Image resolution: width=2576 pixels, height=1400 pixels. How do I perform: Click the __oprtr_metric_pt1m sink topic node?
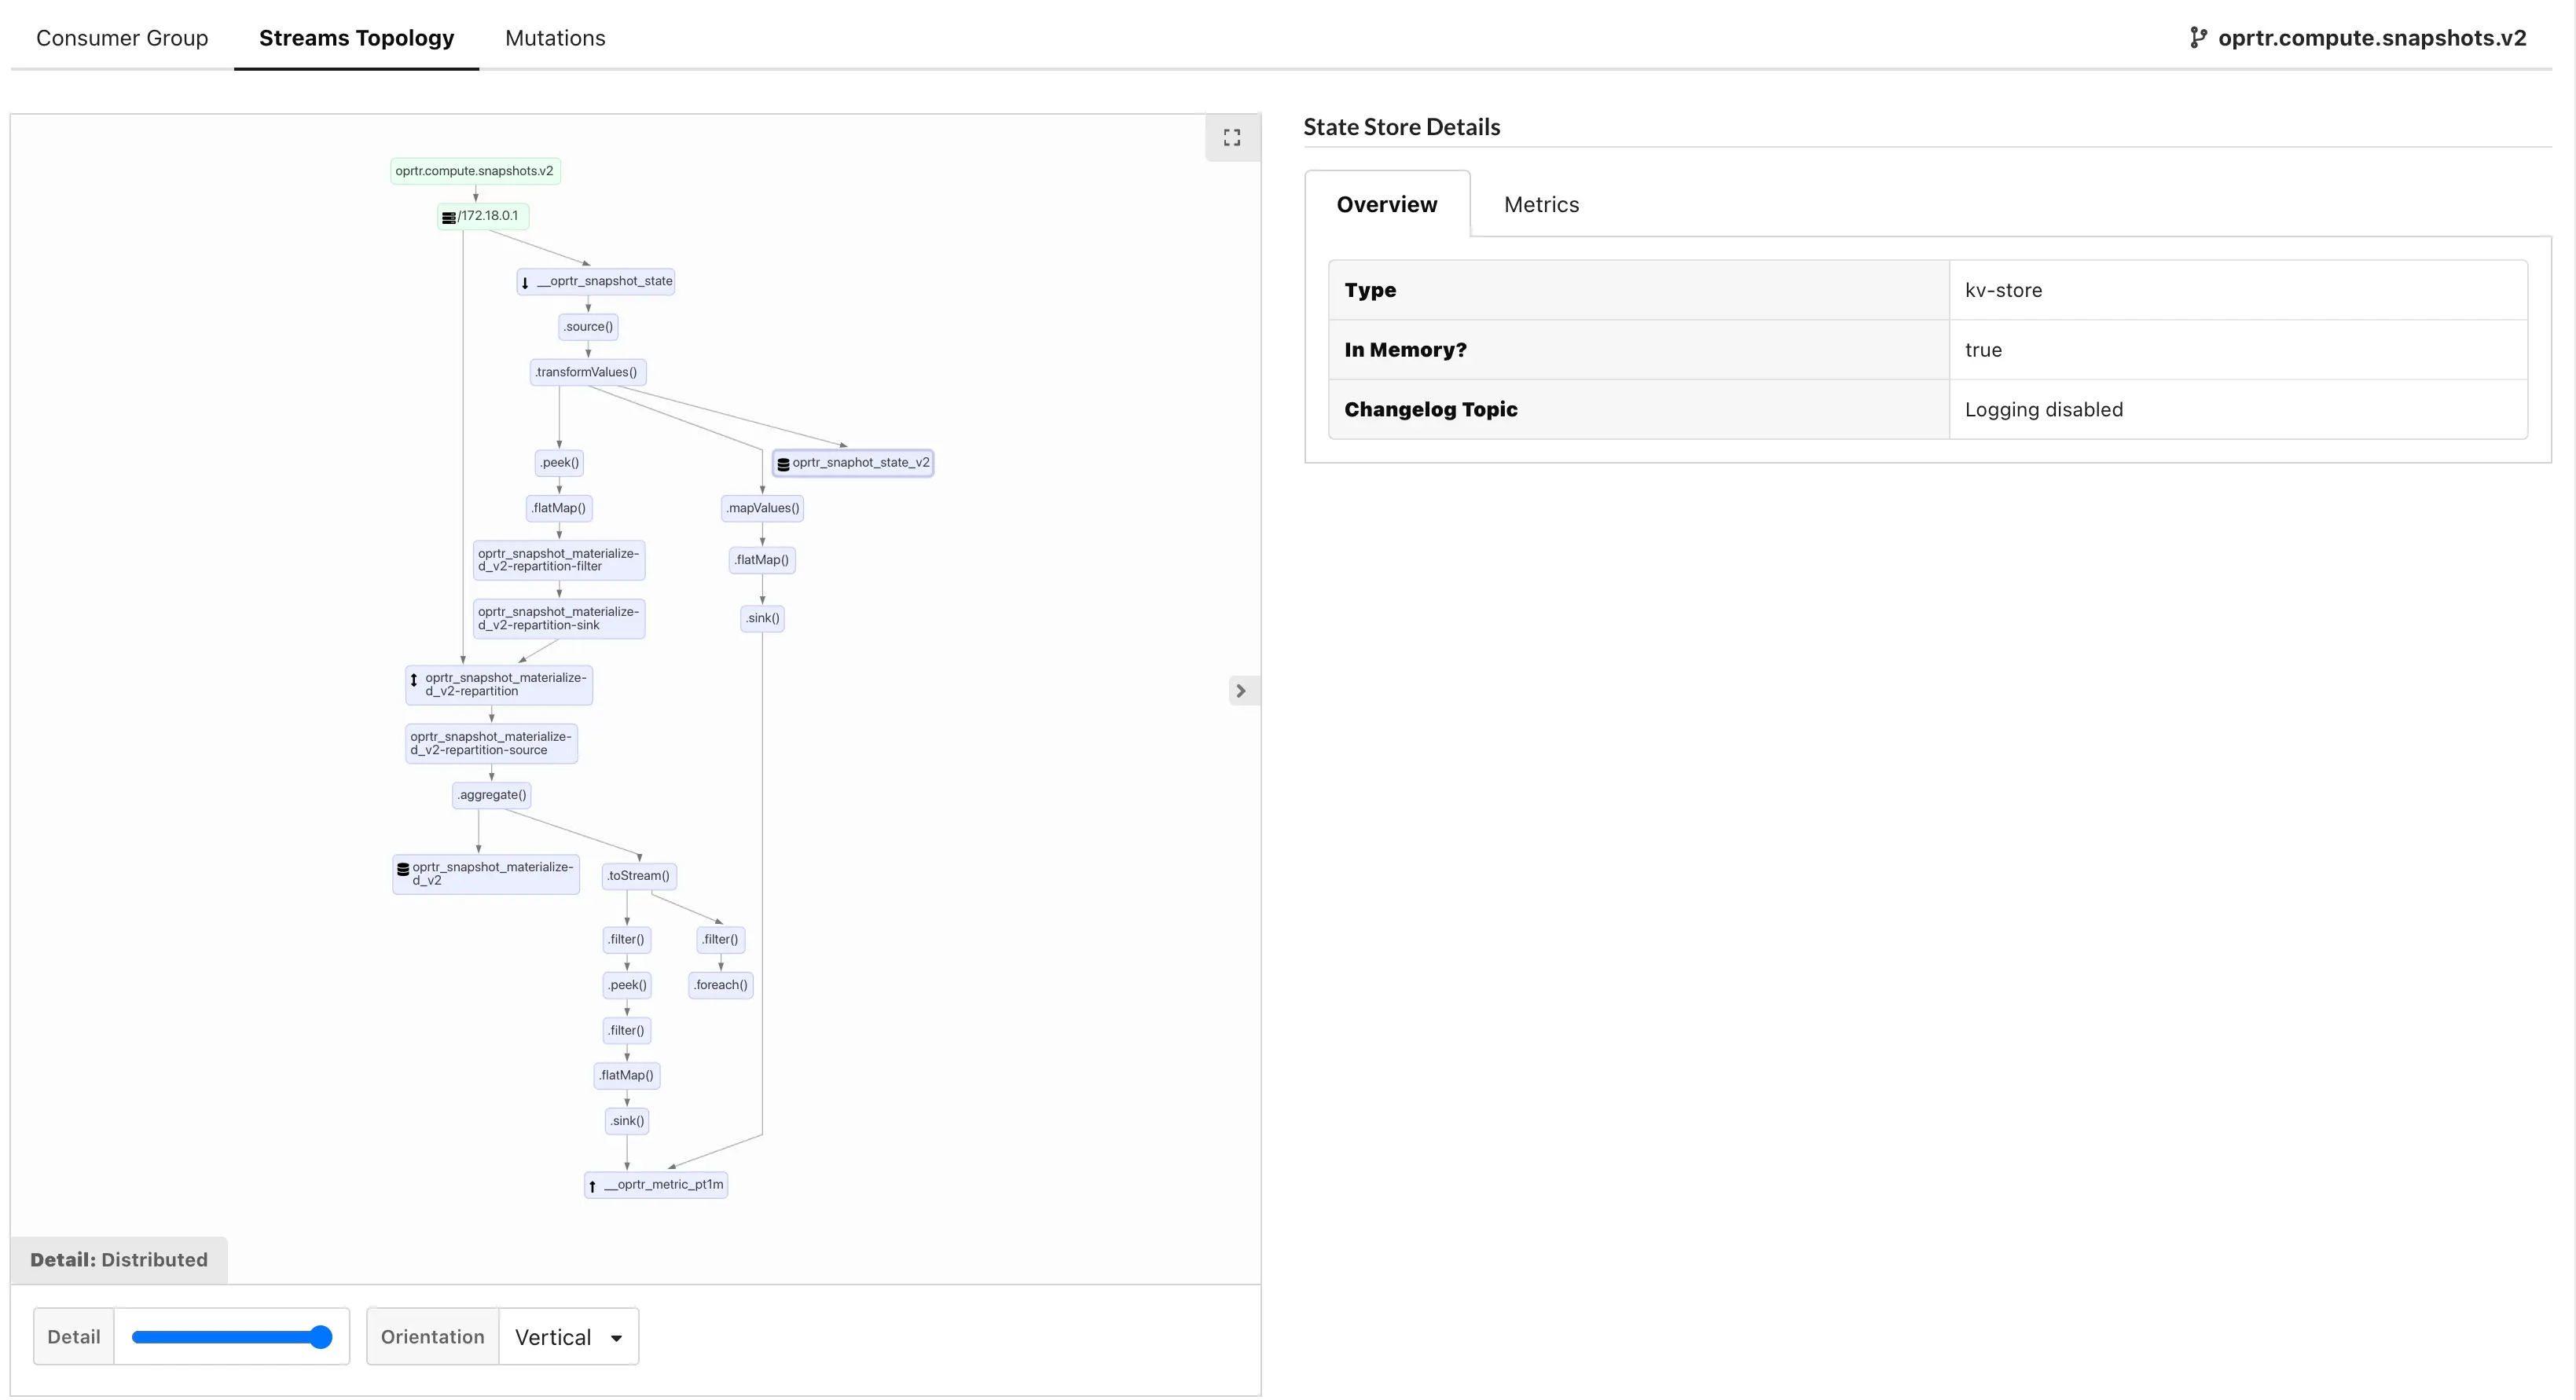[656, 1185]
